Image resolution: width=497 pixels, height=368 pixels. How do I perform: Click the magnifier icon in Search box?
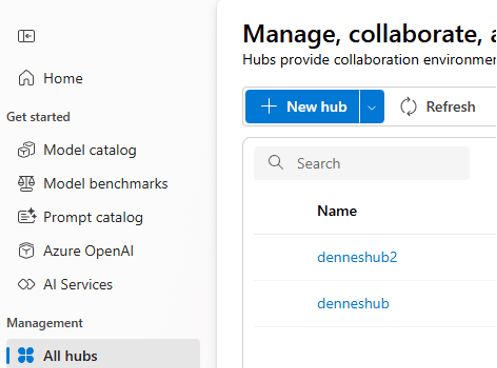click(276, 163)
